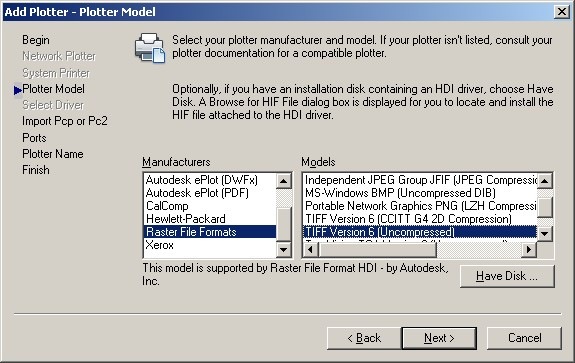Click Models list scroll up arrow
575x363 pixels.
tap(545, 181)
